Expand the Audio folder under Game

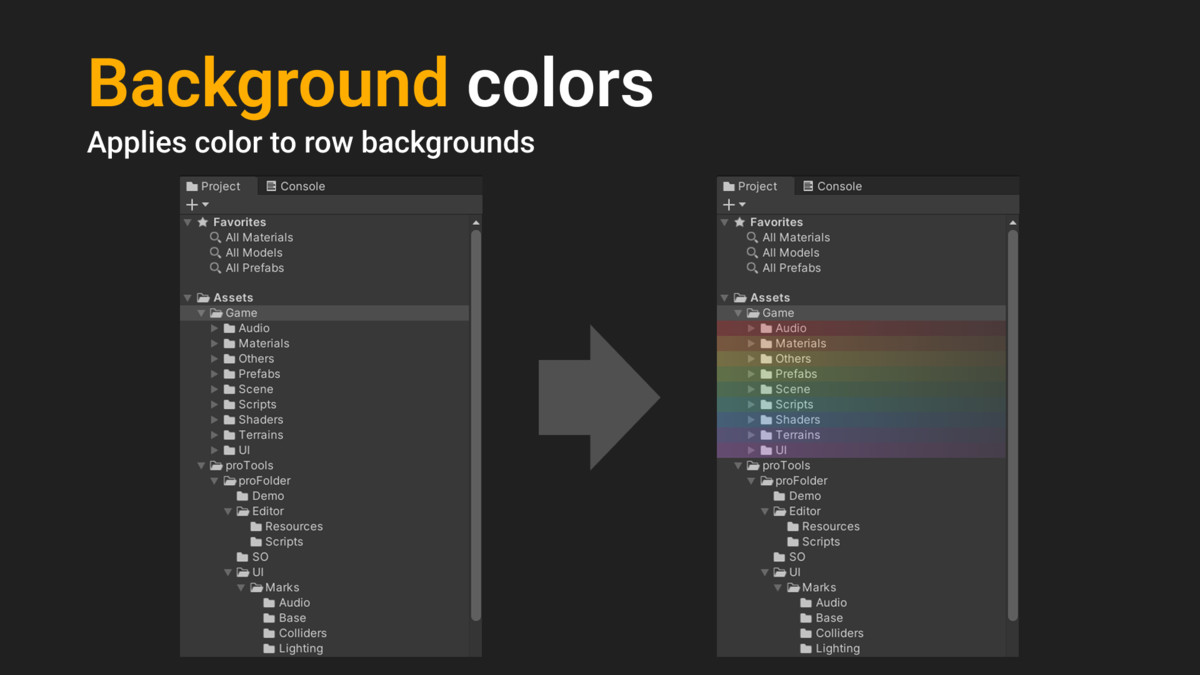tap(215, 327)
